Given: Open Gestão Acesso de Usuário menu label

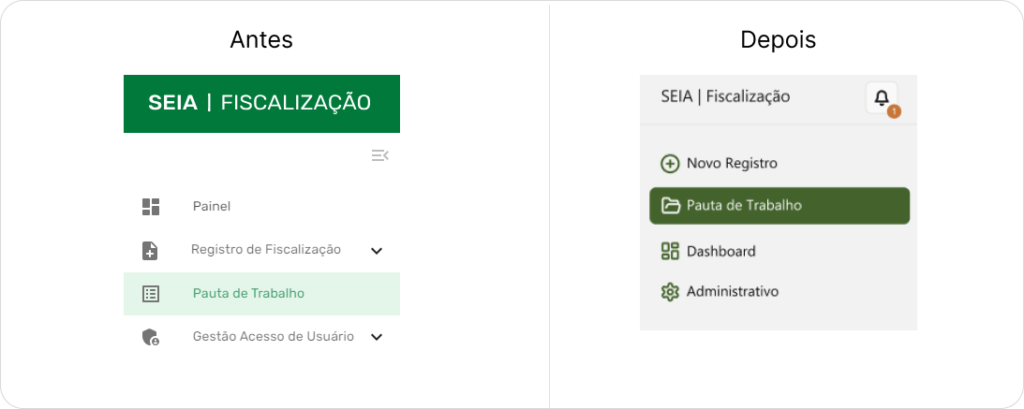Looking at the screenshot, I should point(273,337).
